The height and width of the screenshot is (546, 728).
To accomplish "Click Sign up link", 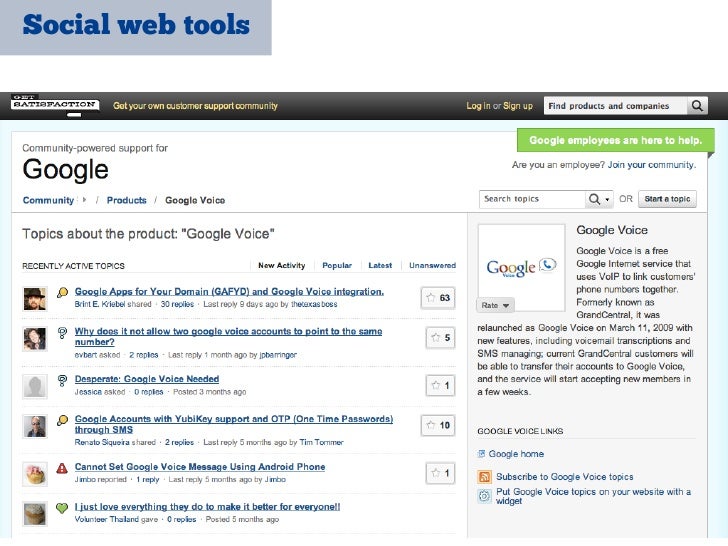I will tap(518, 106).
